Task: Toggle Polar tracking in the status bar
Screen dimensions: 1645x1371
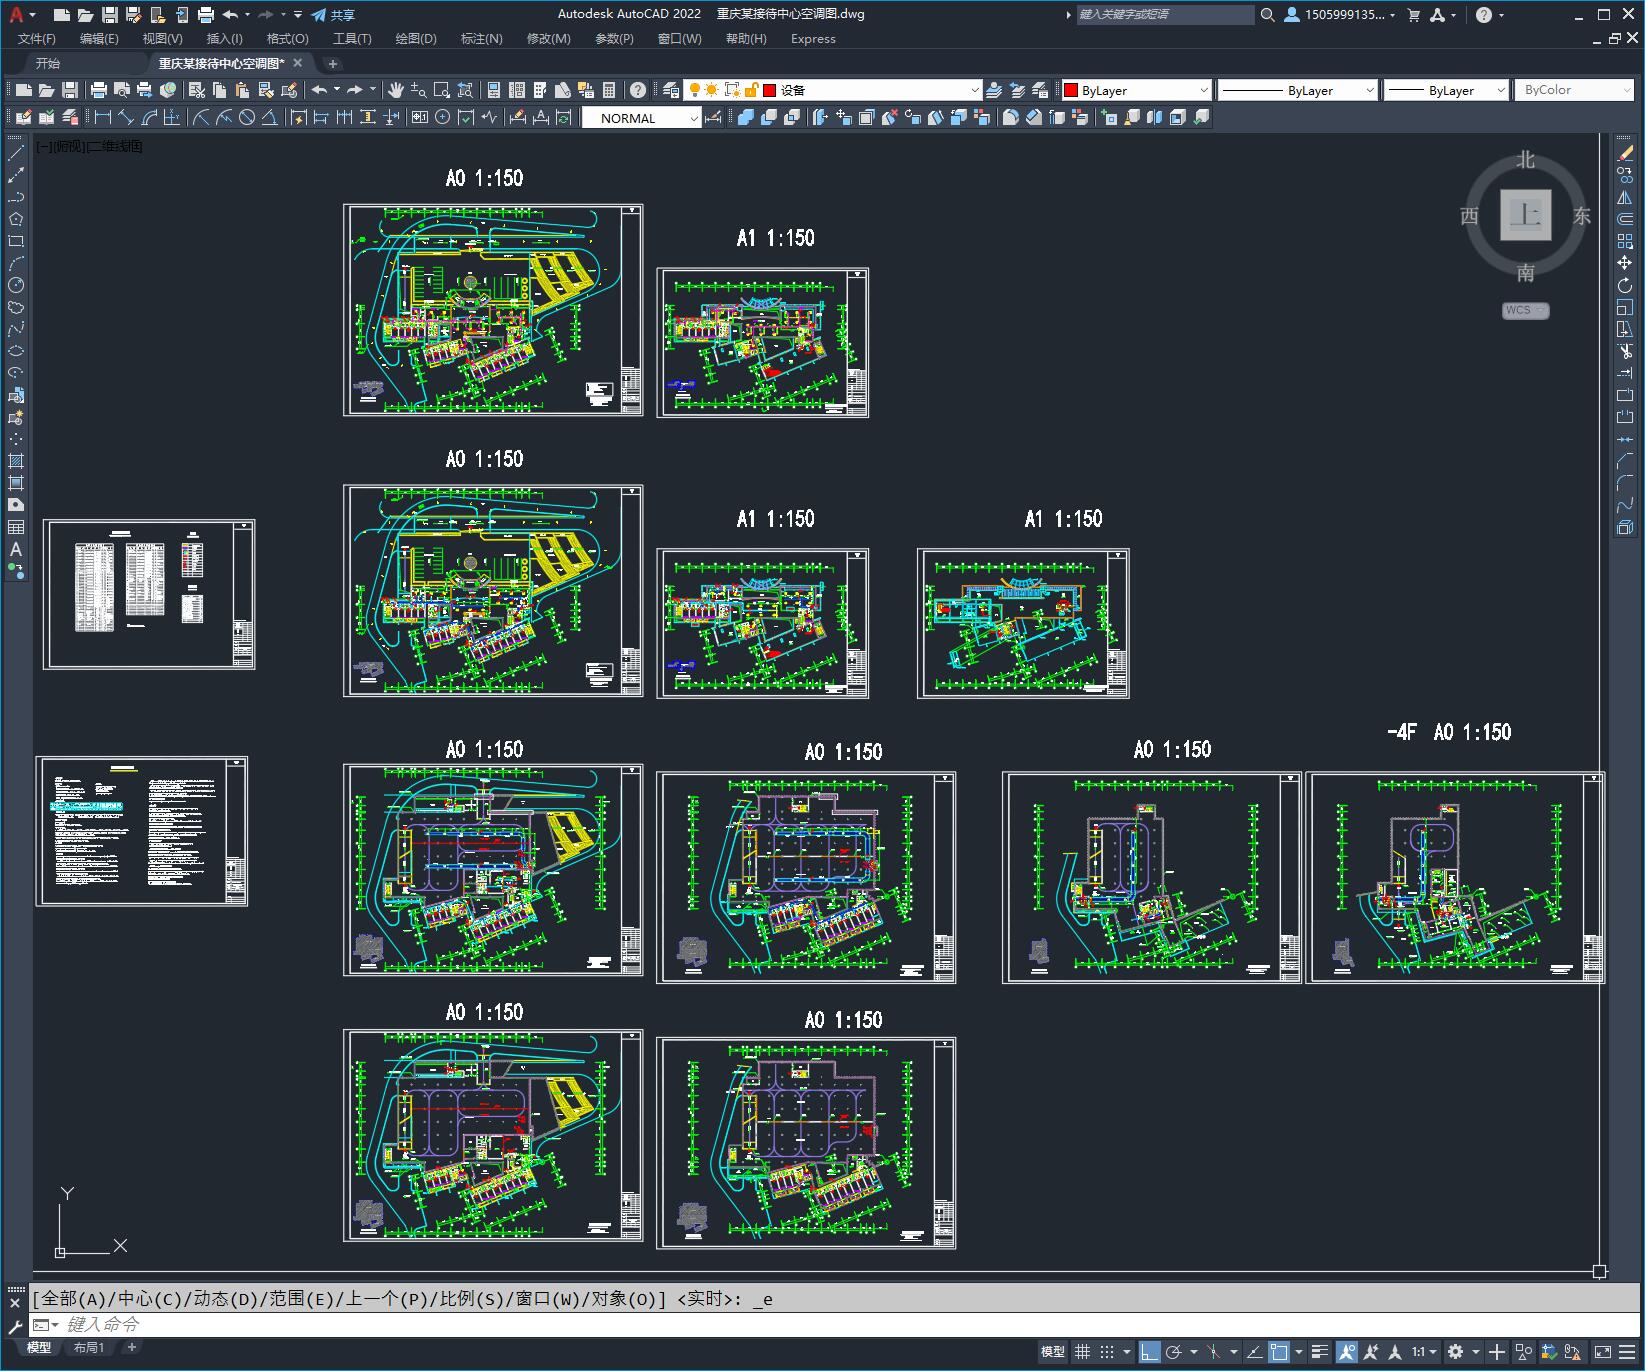Action: 1174,1352
